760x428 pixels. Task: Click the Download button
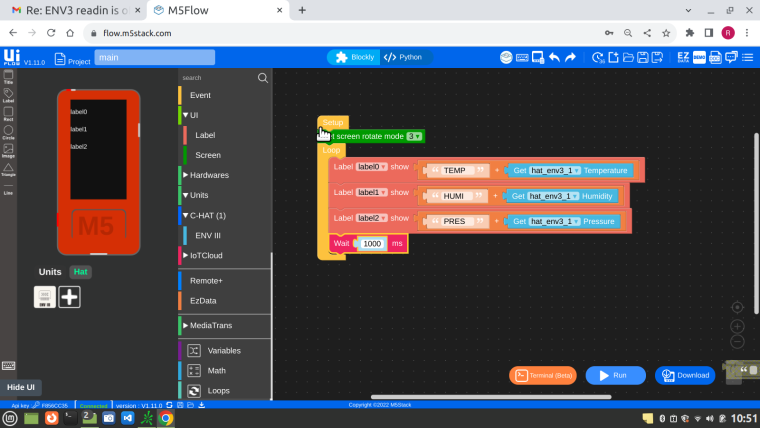685,375
